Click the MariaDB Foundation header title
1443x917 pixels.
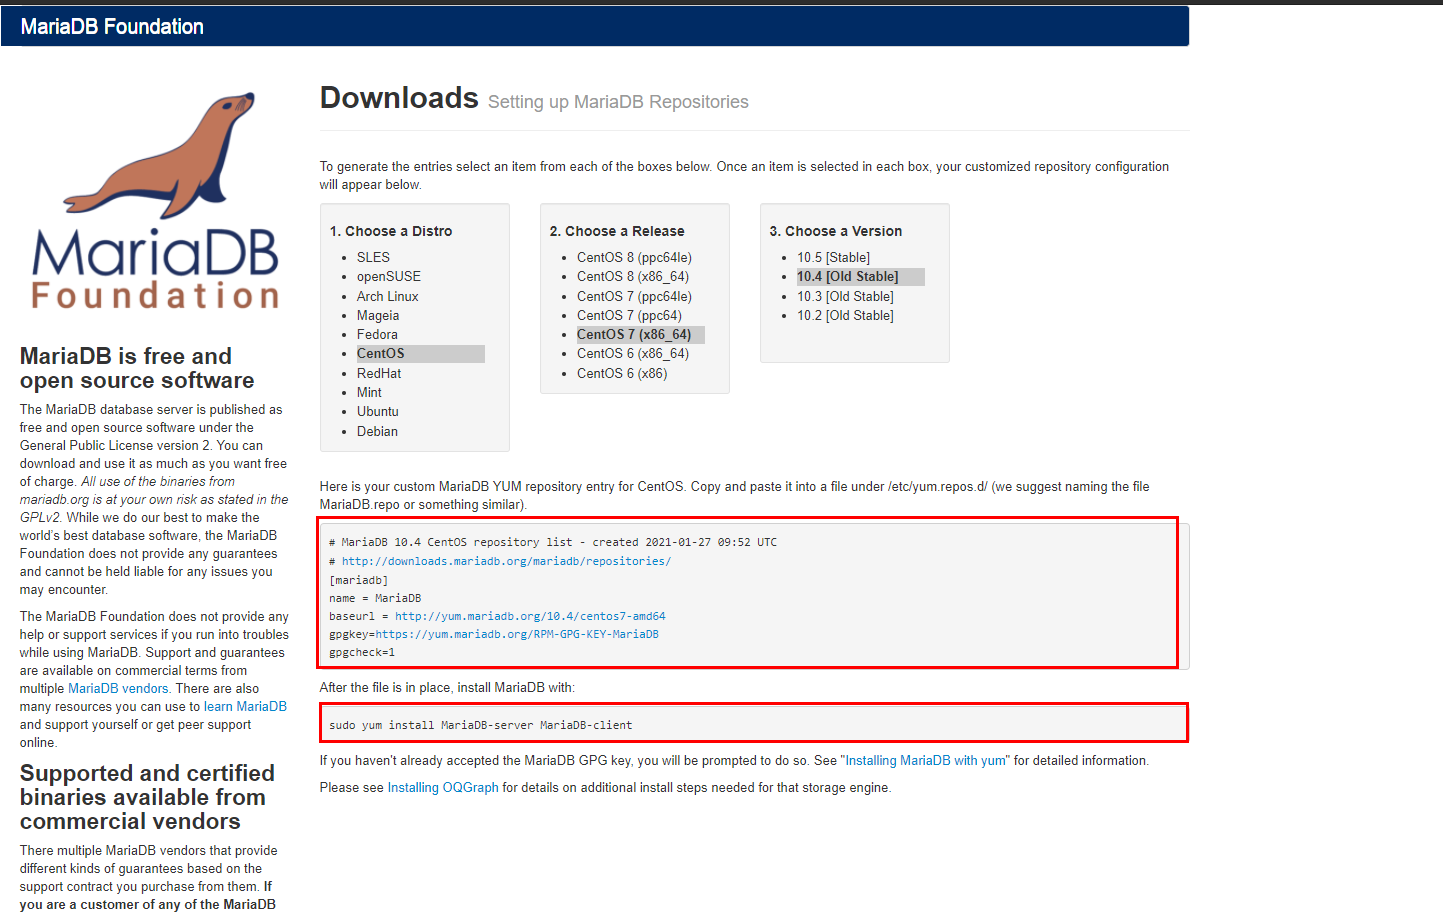pyautogui.click(x=112, y=27)
